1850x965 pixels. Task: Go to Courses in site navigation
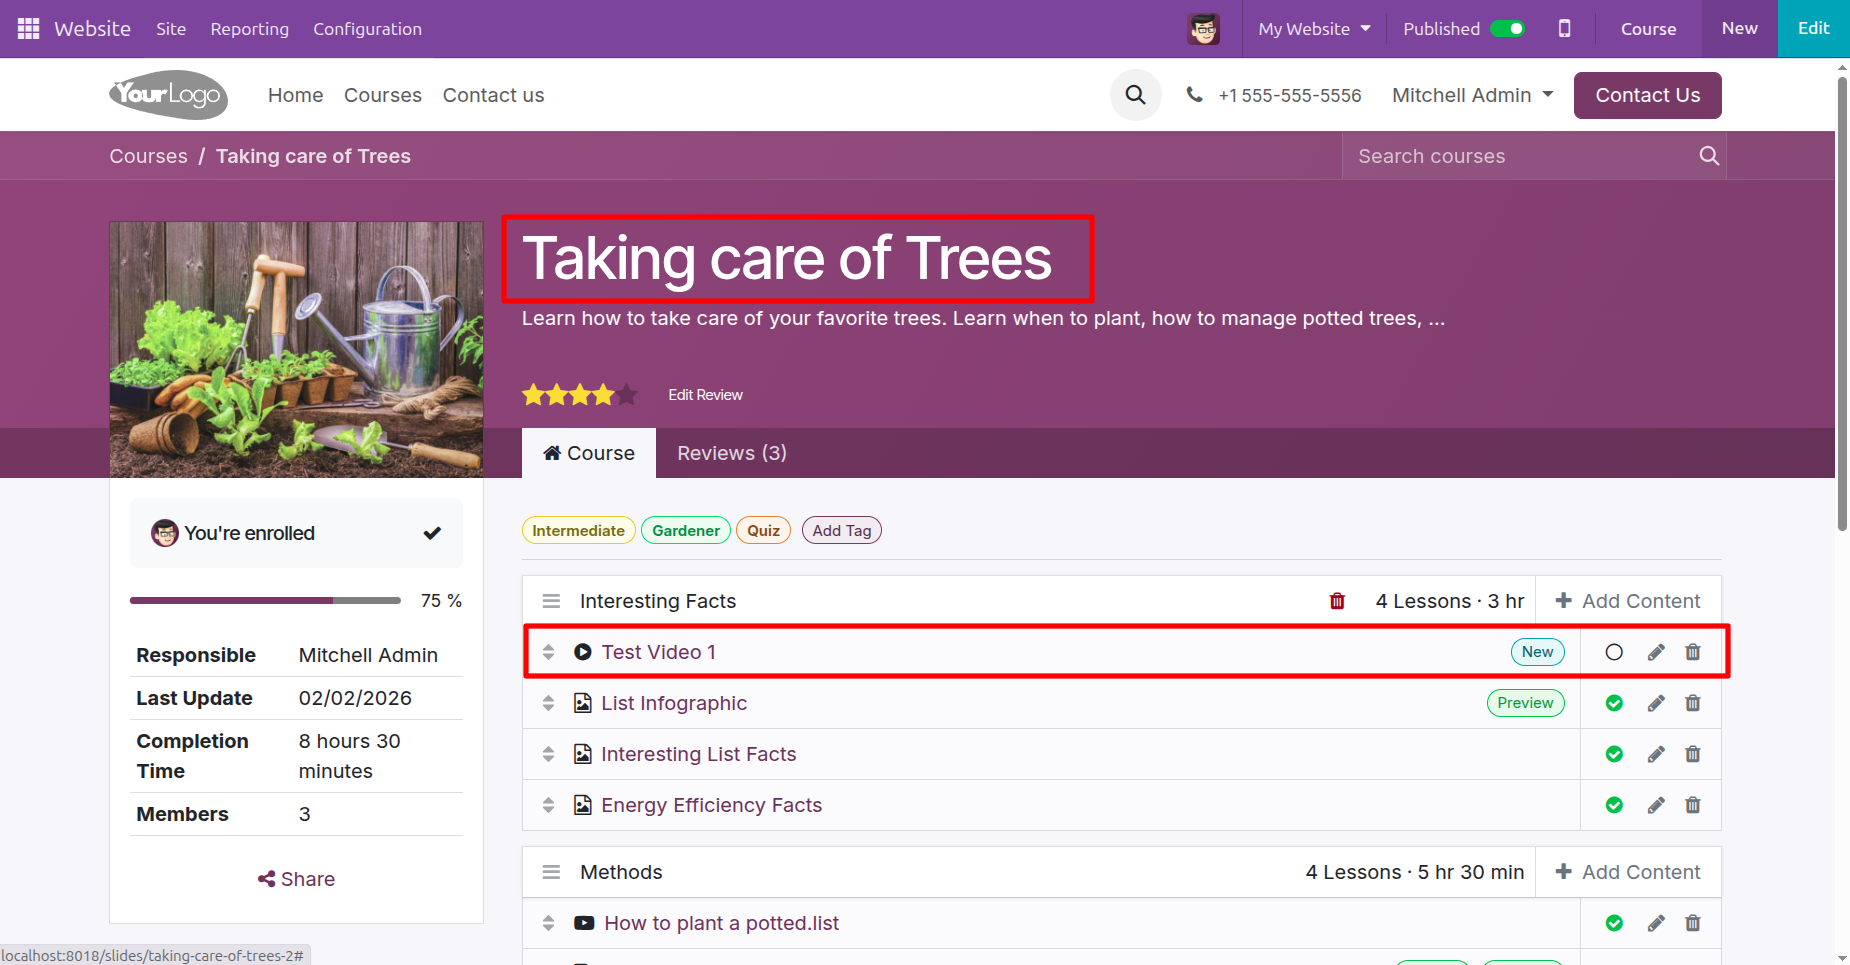383,95
